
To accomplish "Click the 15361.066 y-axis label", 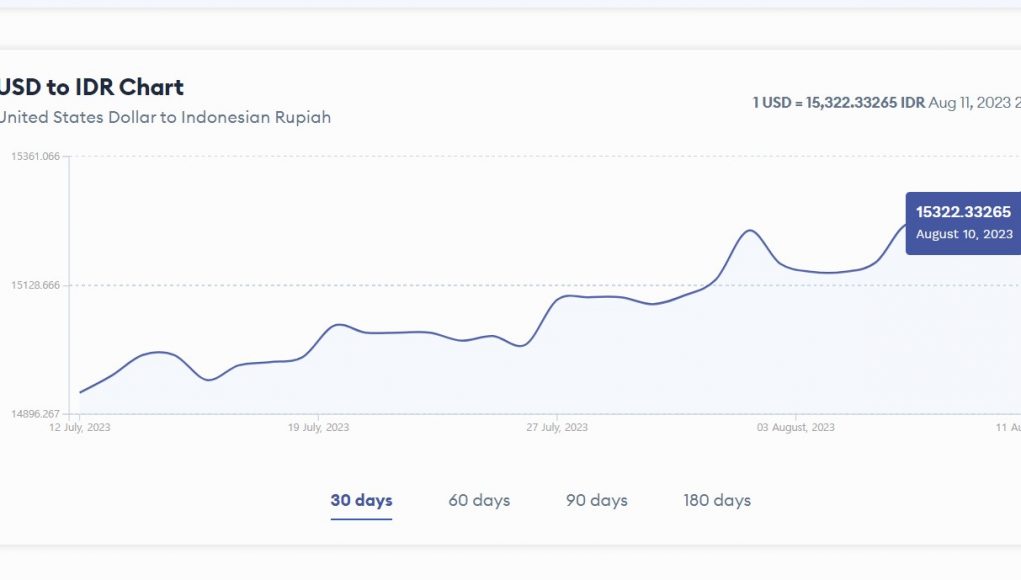I will tap(36, 156).
